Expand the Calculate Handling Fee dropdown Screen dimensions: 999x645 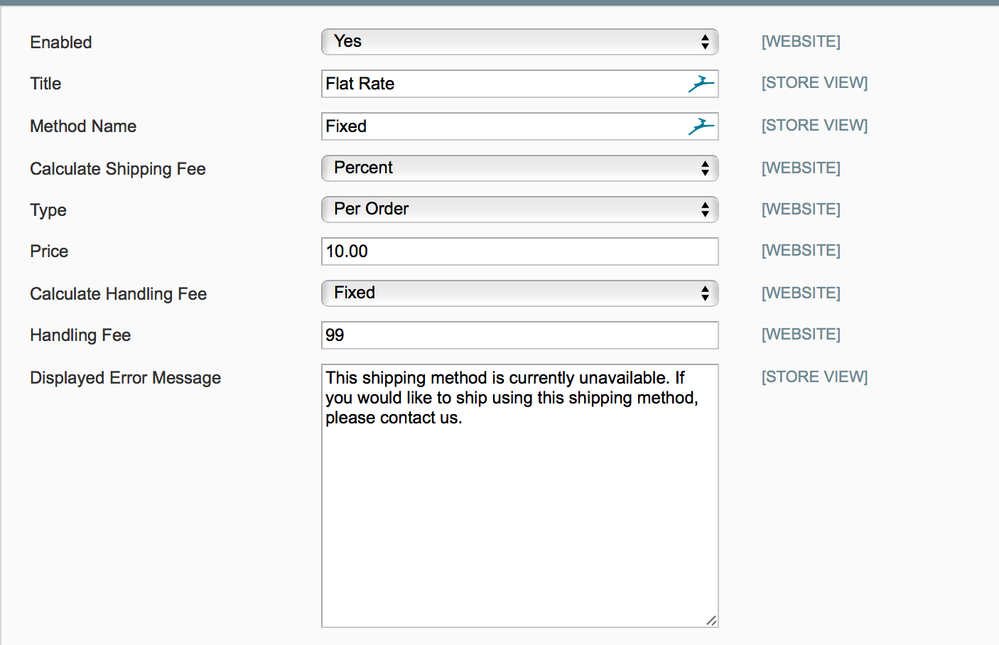click(x=519, y=293)
